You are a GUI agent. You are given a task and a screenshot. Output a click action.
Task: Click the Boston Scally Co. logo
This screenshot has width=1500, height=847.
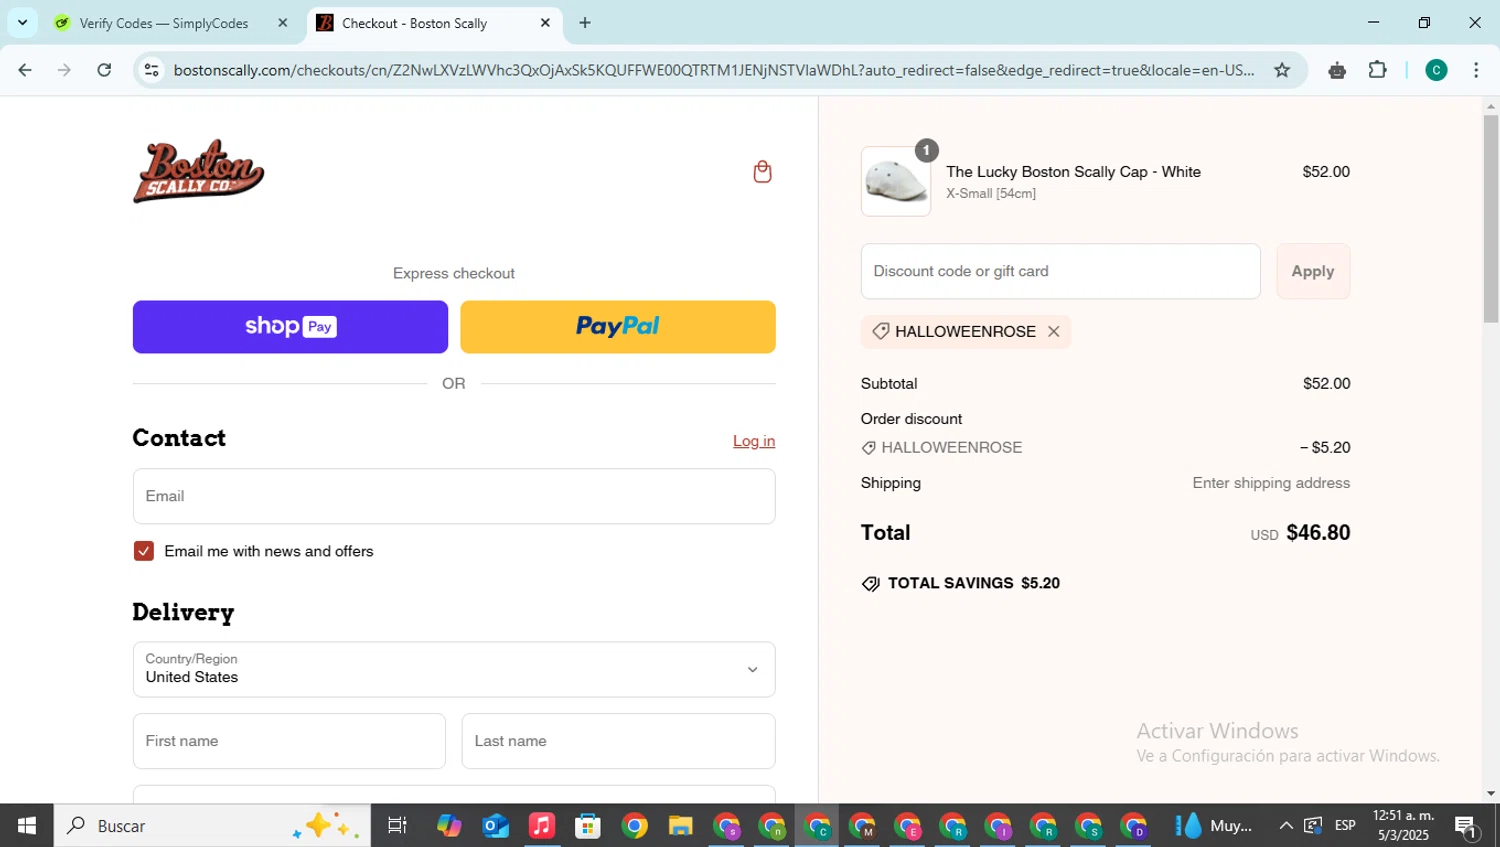[198, 171]
